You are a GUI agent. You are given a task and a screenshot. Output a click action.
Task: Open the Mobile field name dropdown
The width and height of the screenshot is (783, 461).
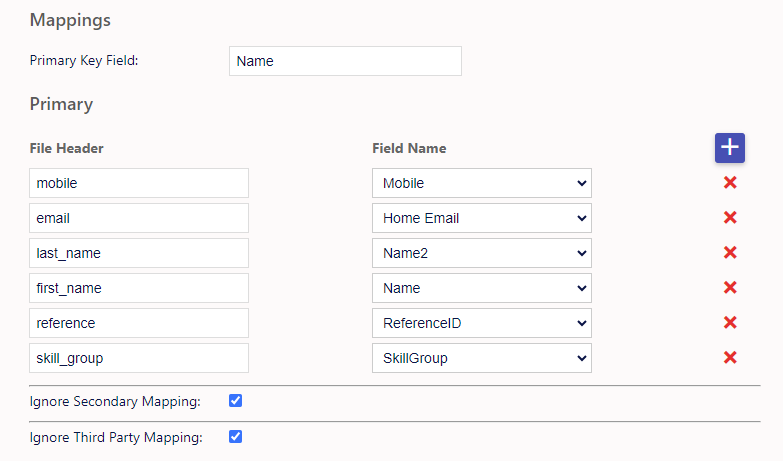coord(482,183)
